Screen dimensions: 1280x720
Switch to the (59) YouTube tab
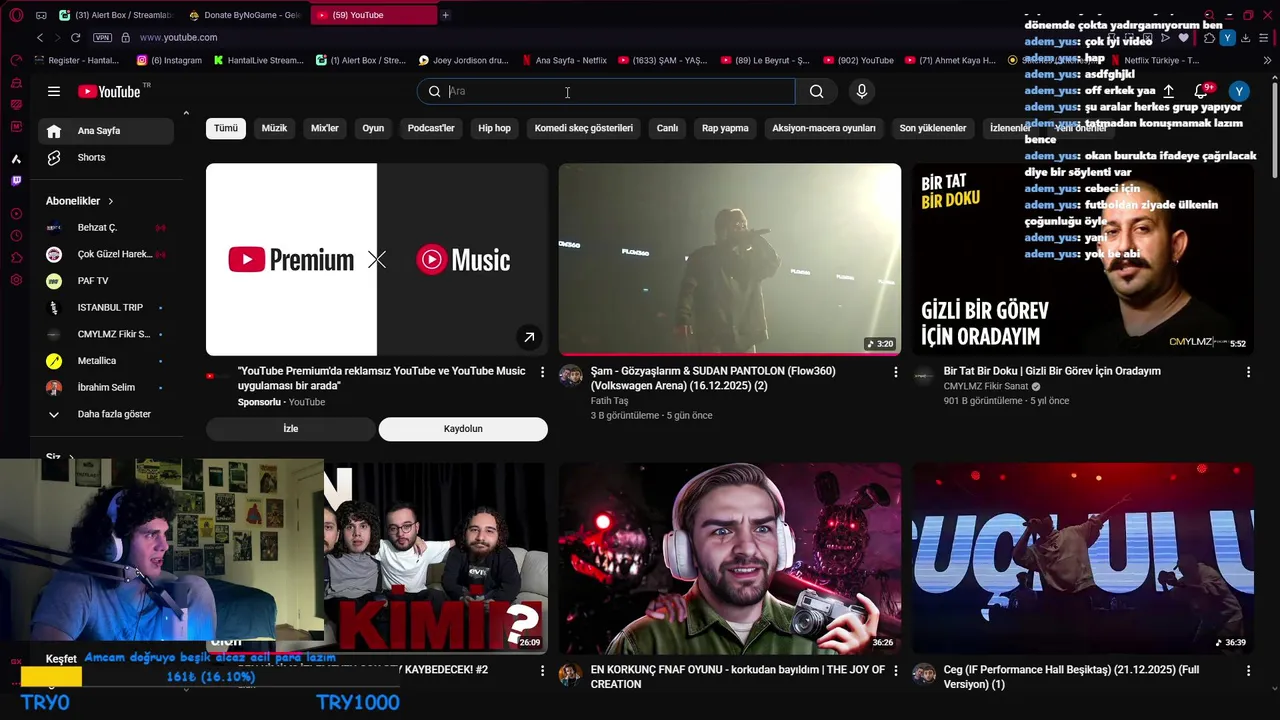374,15
